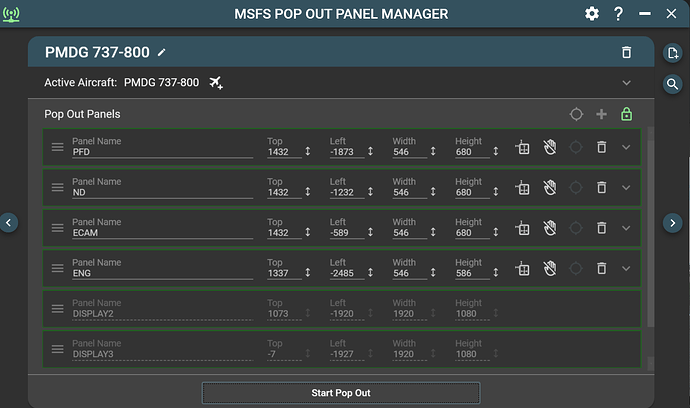
Task: Click the Start Pop Out button
Action: [340, 393]
